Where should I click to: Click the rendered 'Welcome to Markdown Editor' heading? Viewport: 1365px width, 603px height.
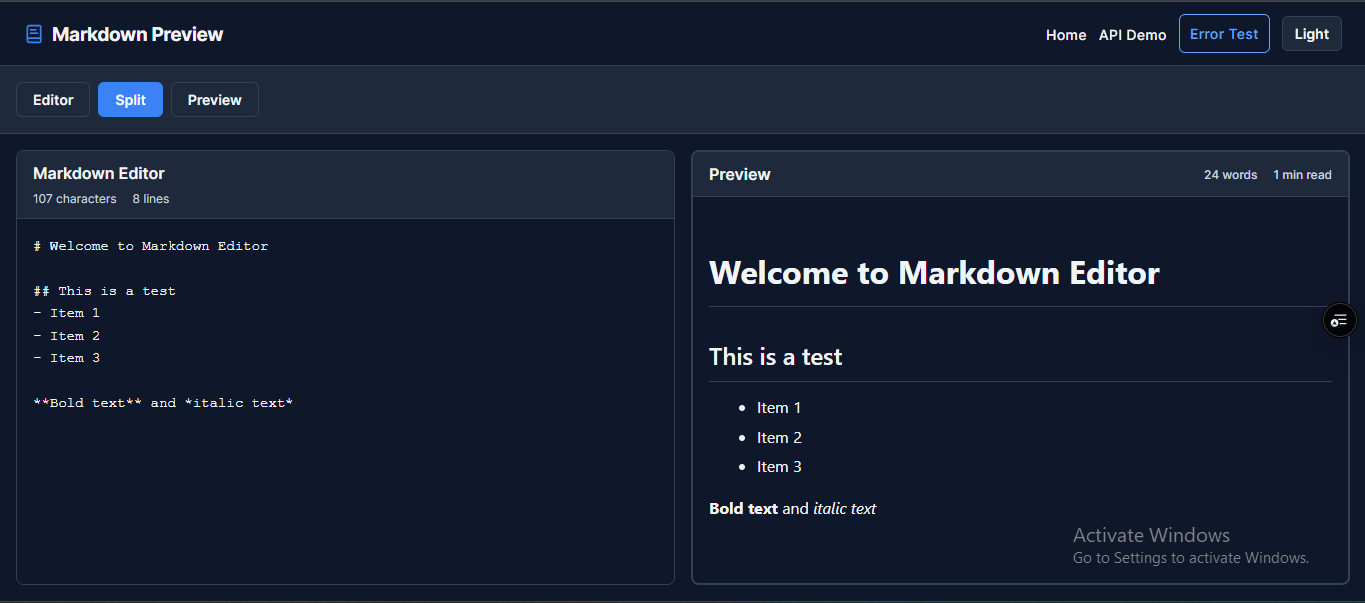934,273
